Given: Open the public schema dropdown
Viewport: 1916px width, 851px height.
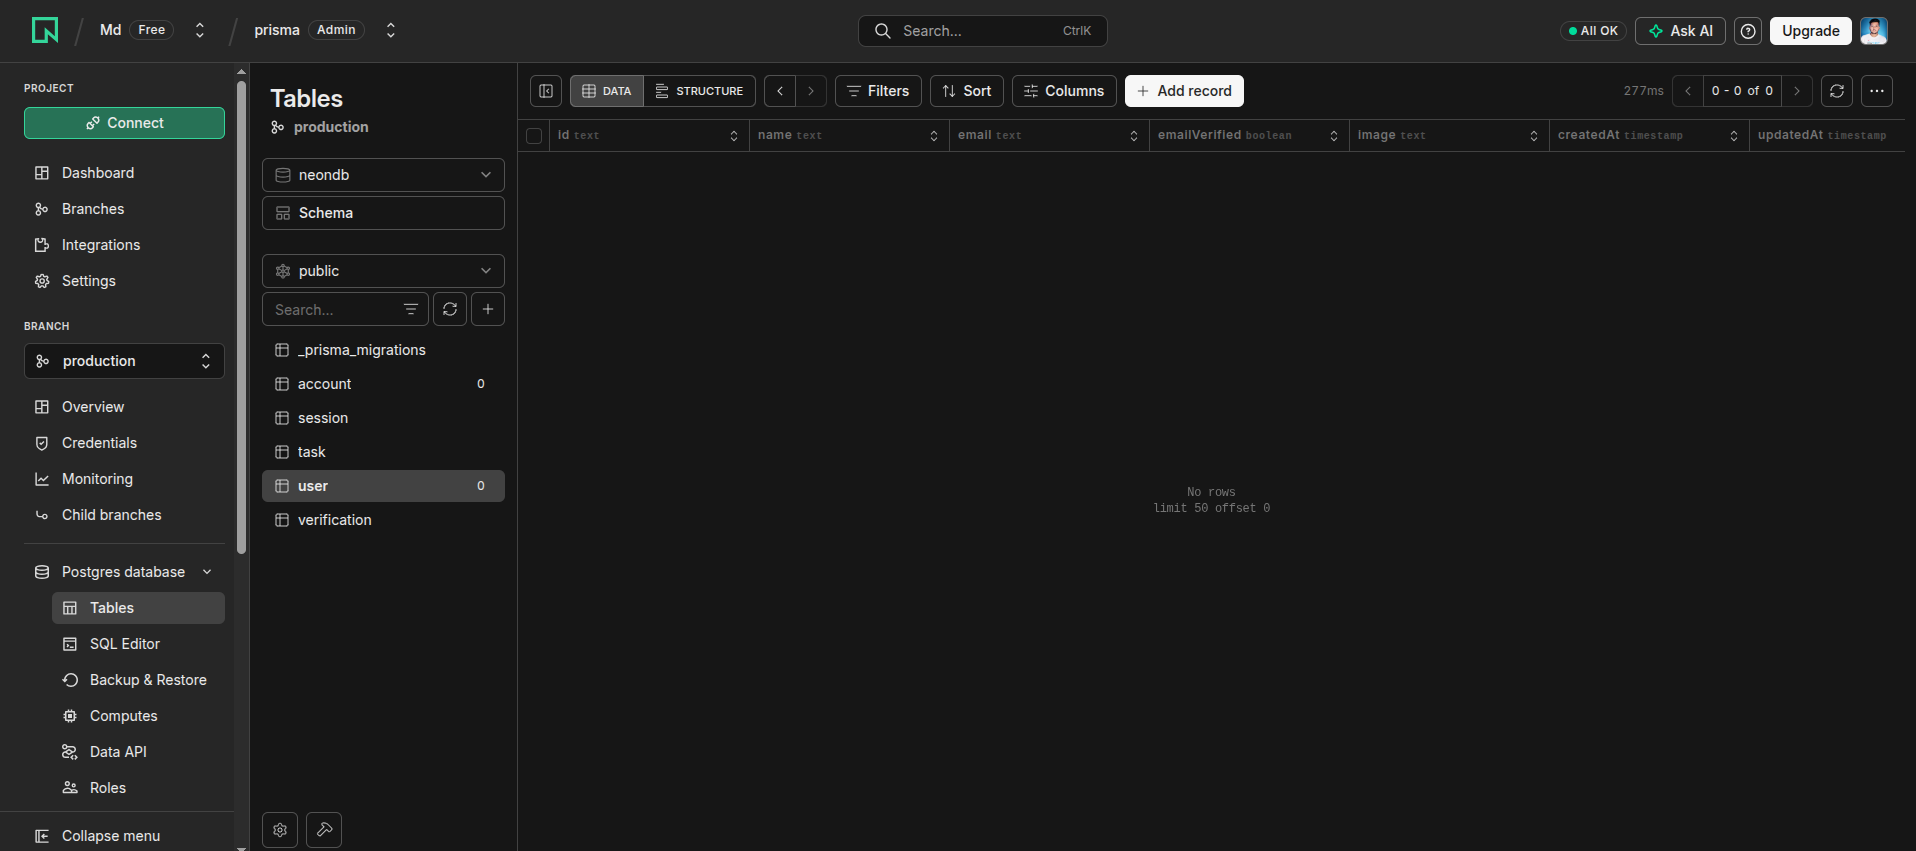Looking at the screenshot, I should pyautogui.click(x=383, y=271).
